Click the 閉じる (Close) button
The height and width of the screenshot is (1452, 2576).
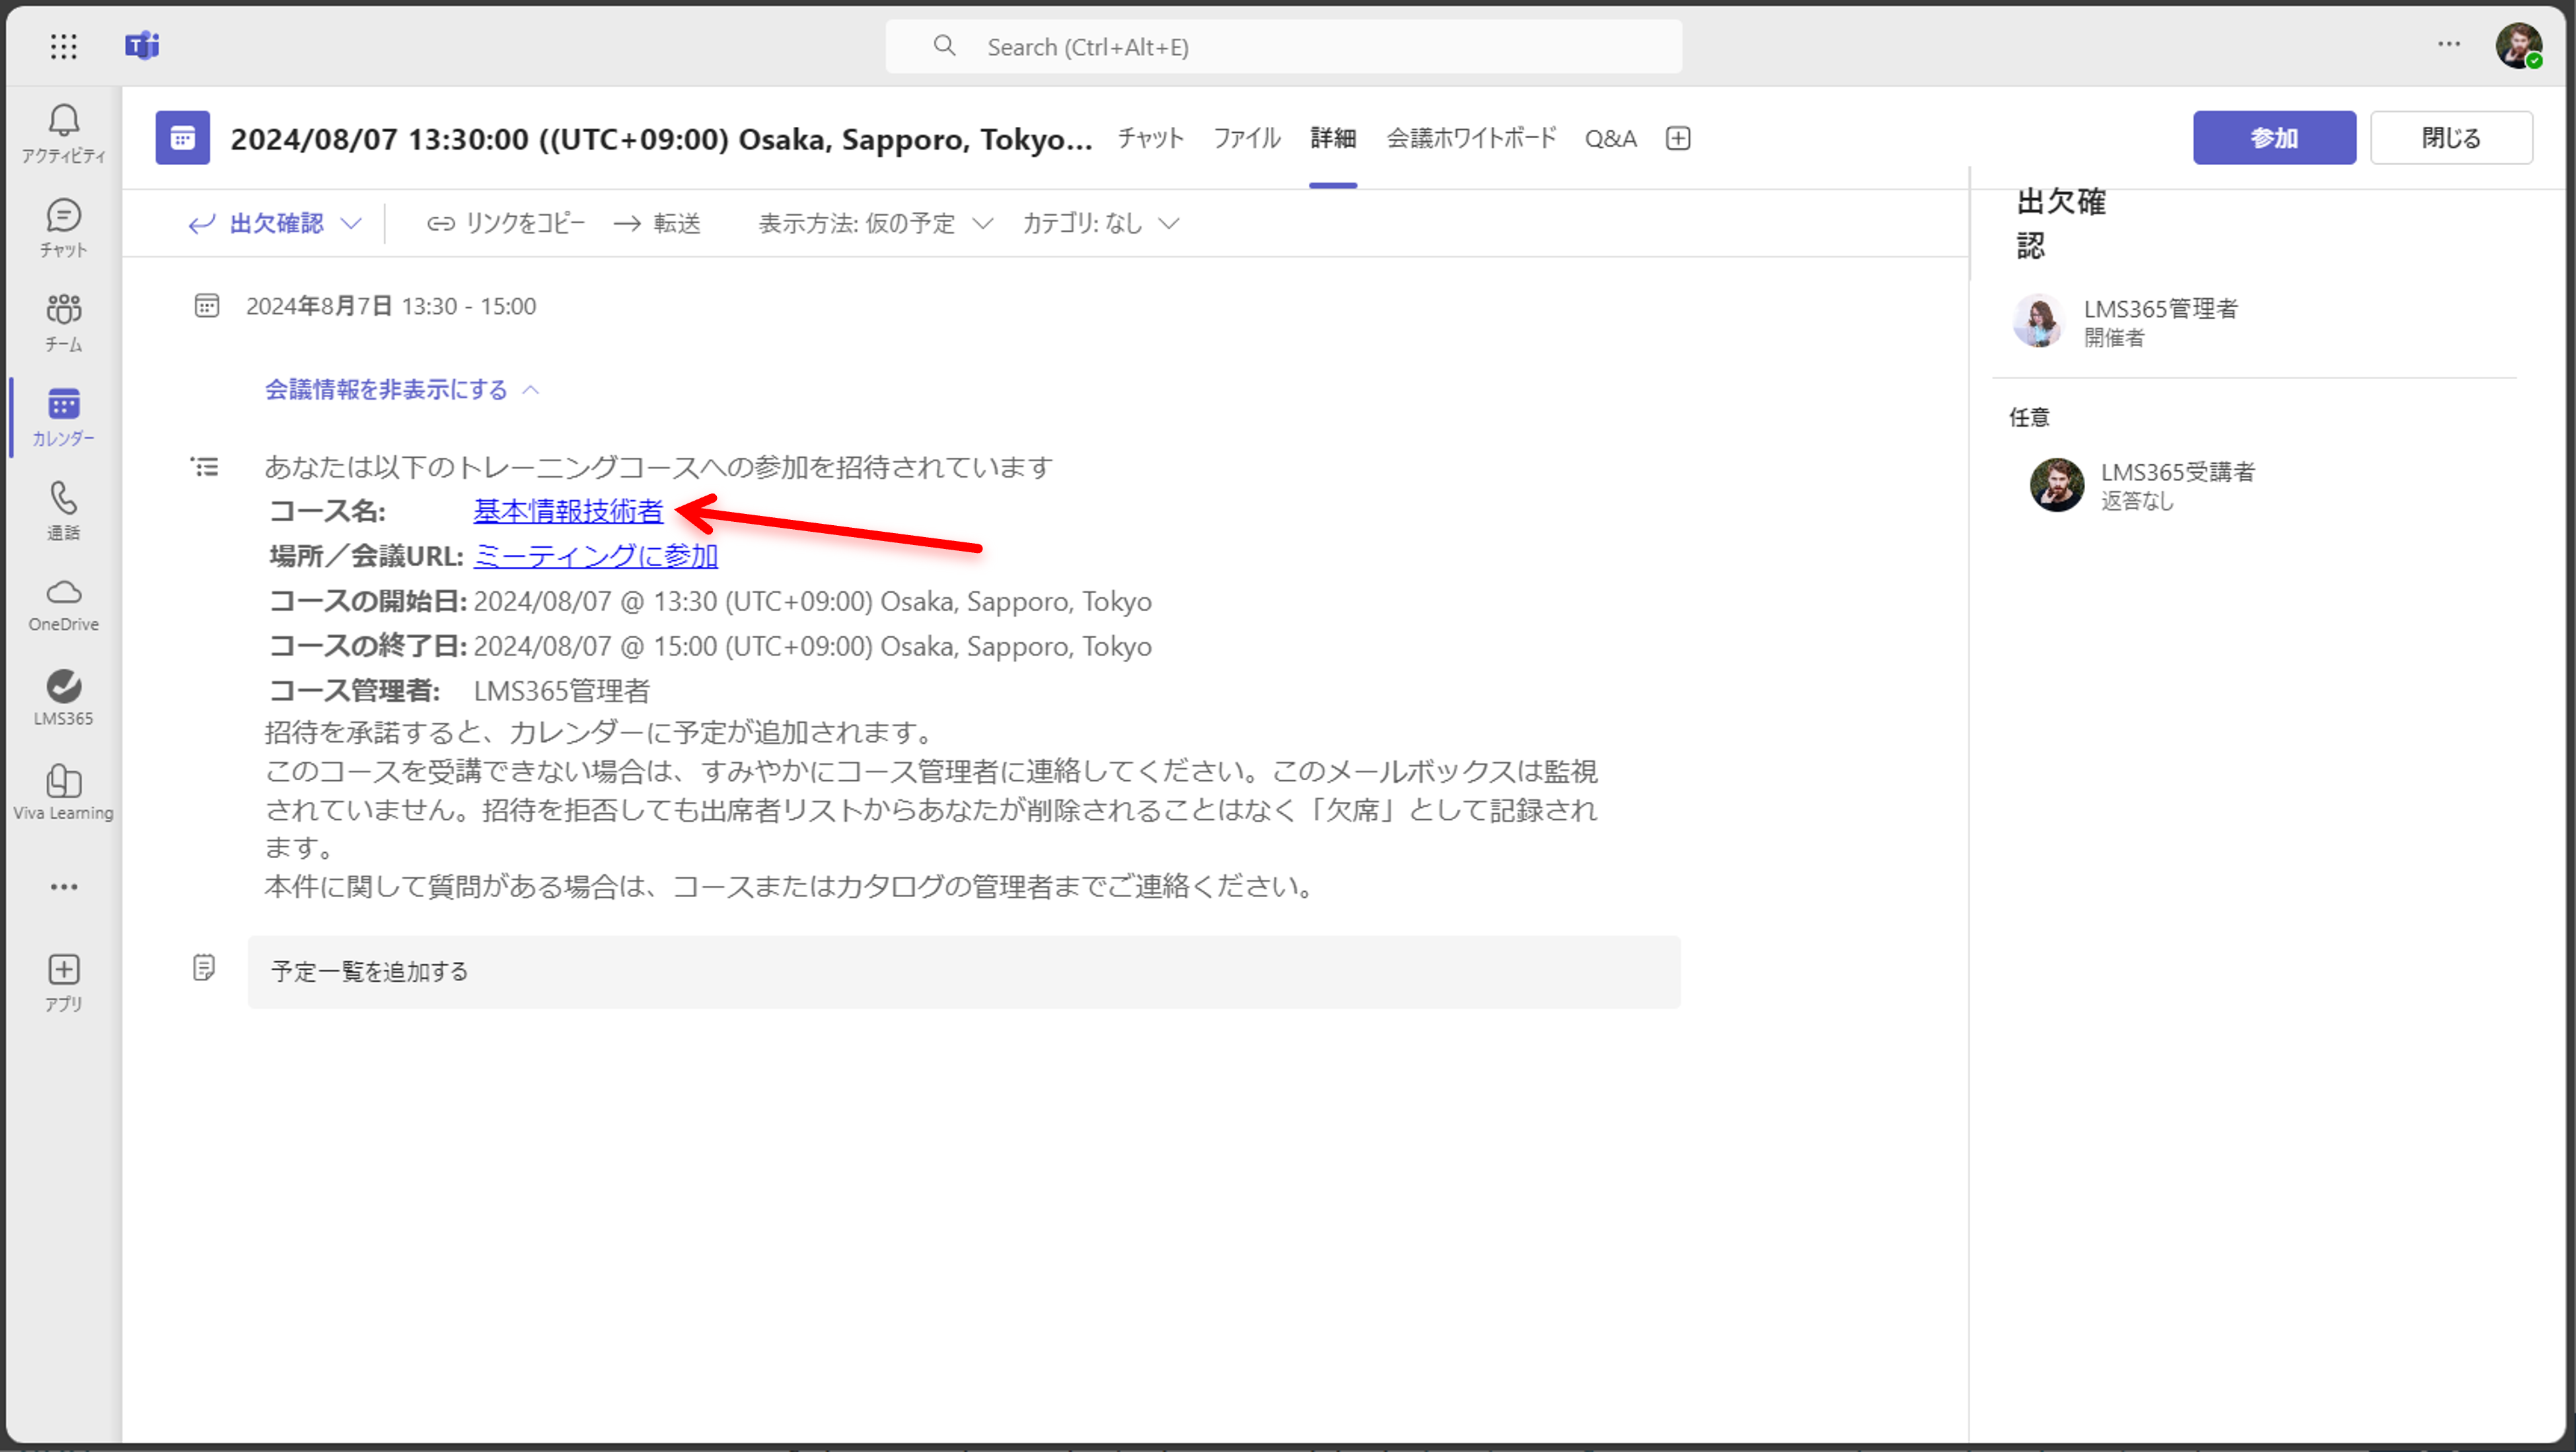2451,138
